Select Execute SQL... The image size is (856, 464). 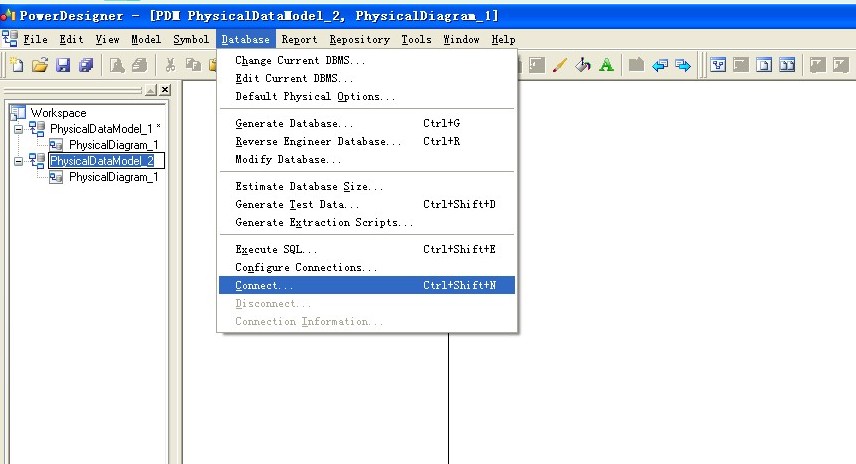[x=367, y=249]
